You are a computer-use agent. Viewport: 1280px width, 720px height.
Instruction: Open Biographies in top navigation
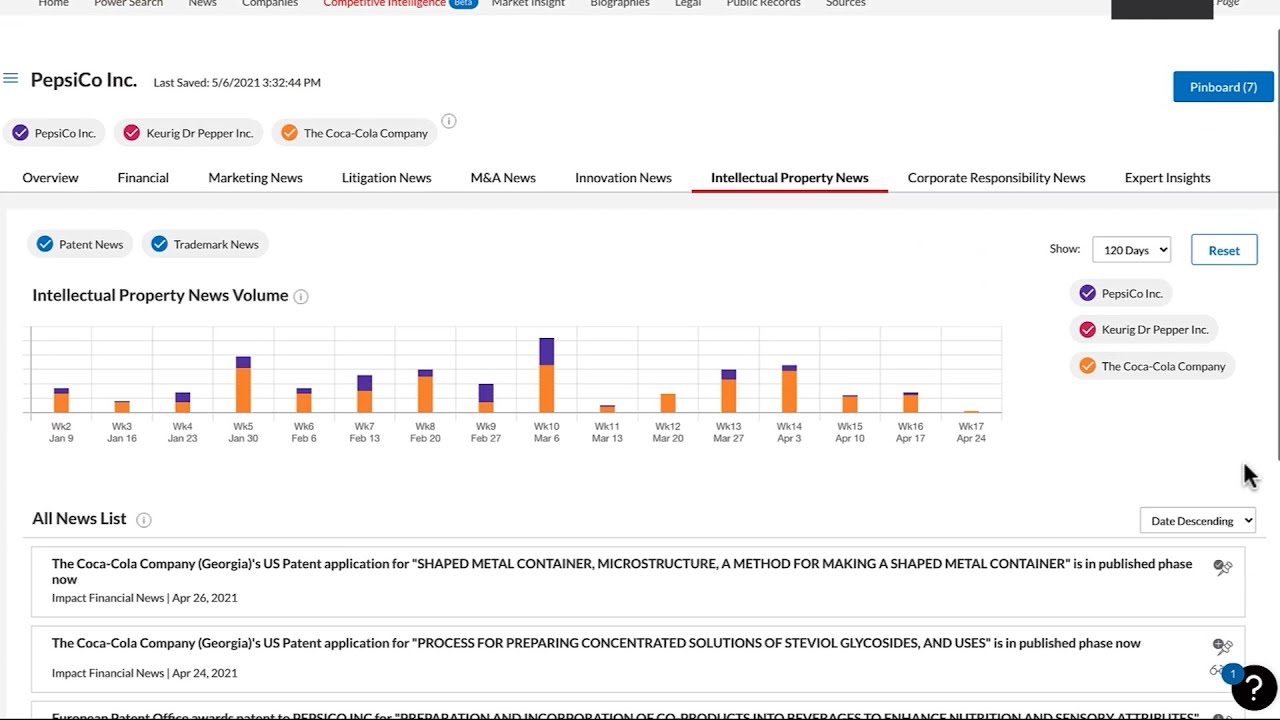point(620,4)
